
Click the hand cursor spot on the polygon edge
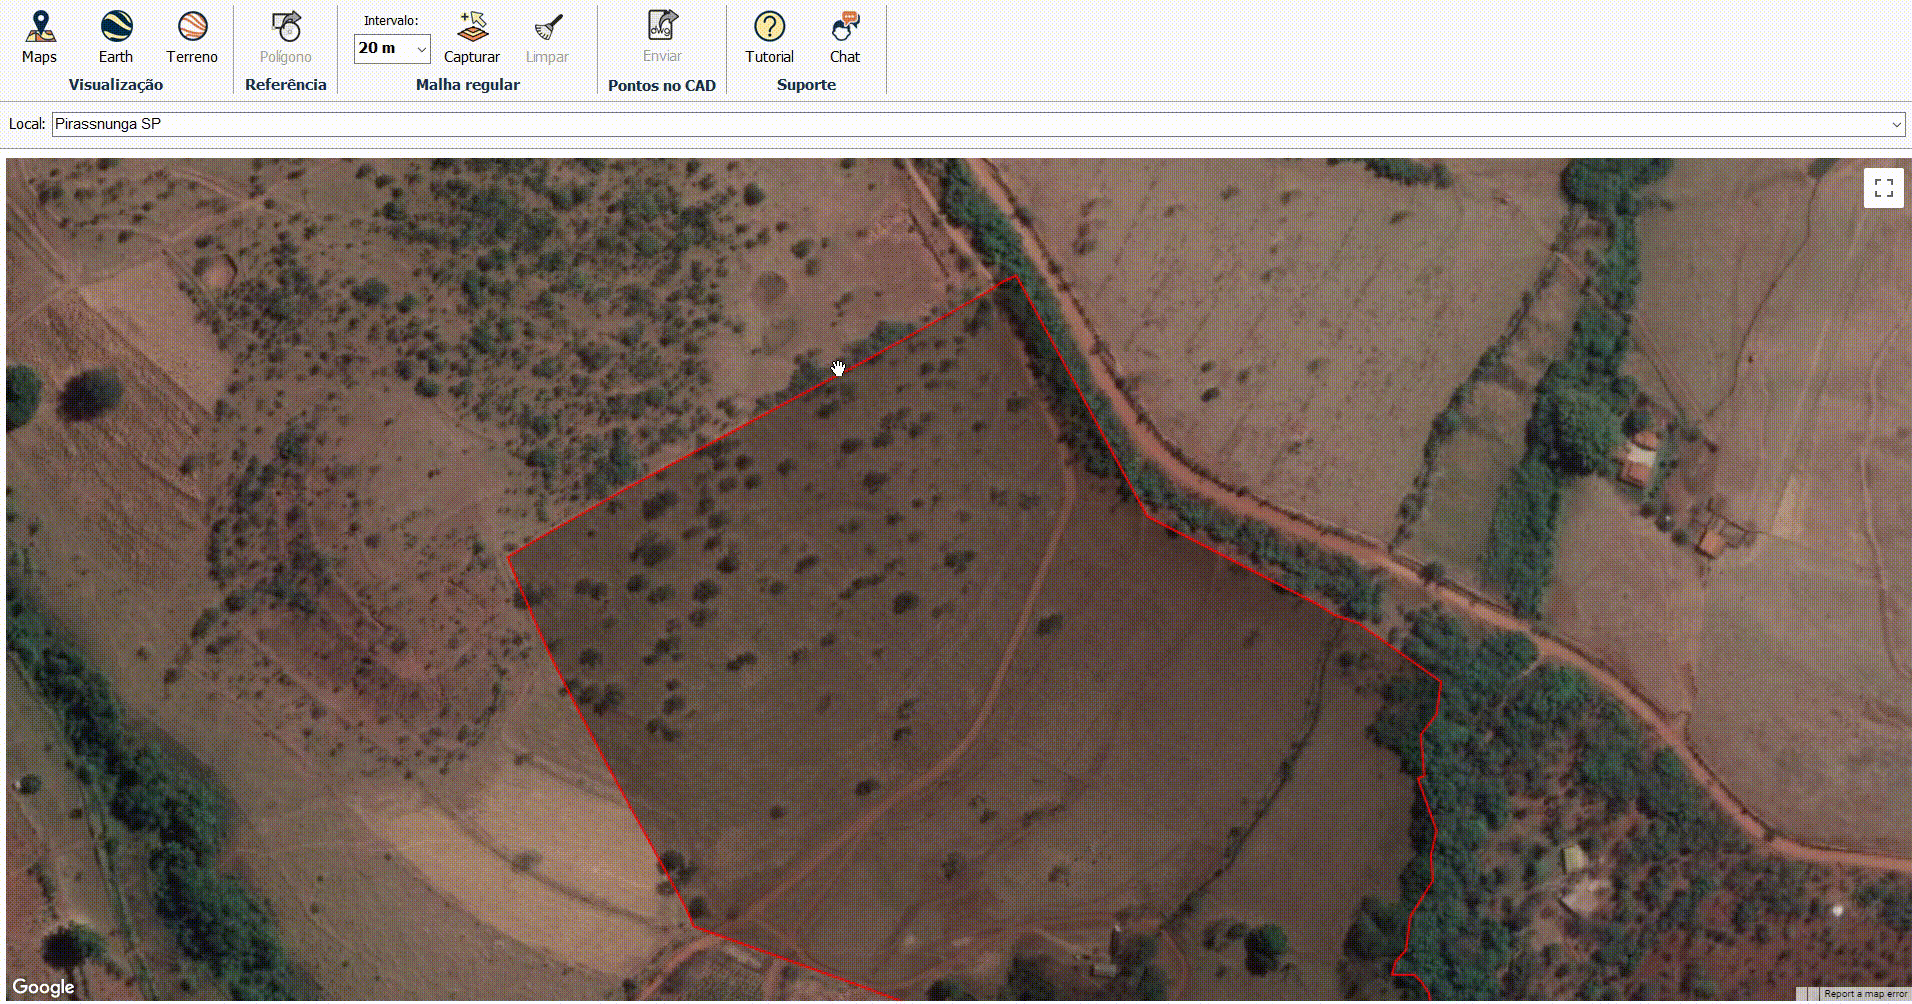tap(838, 368)
